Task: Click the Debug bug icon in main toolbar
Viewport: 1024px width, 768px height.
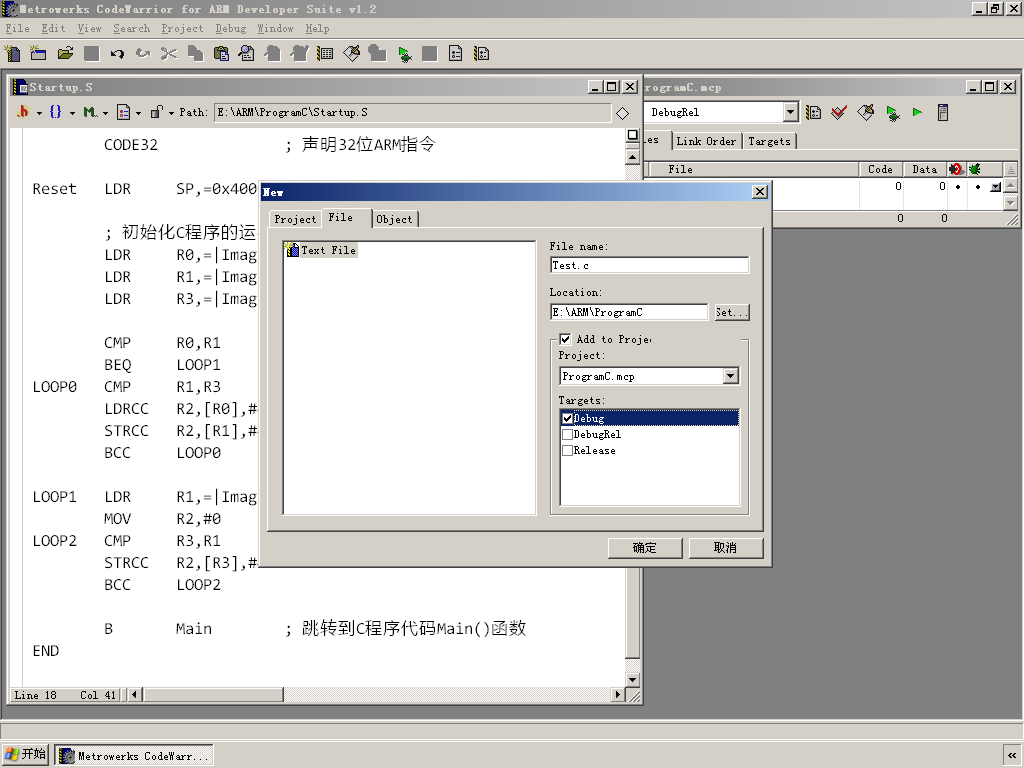Action: 404,54
